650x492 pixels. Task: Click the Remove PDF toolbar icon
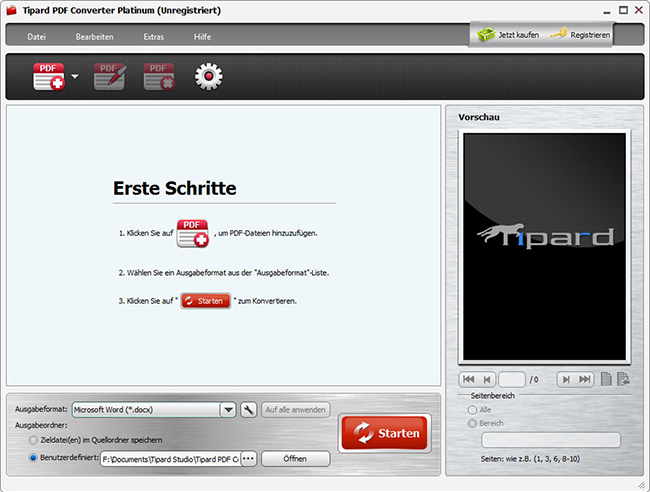[x=159, y=76]
